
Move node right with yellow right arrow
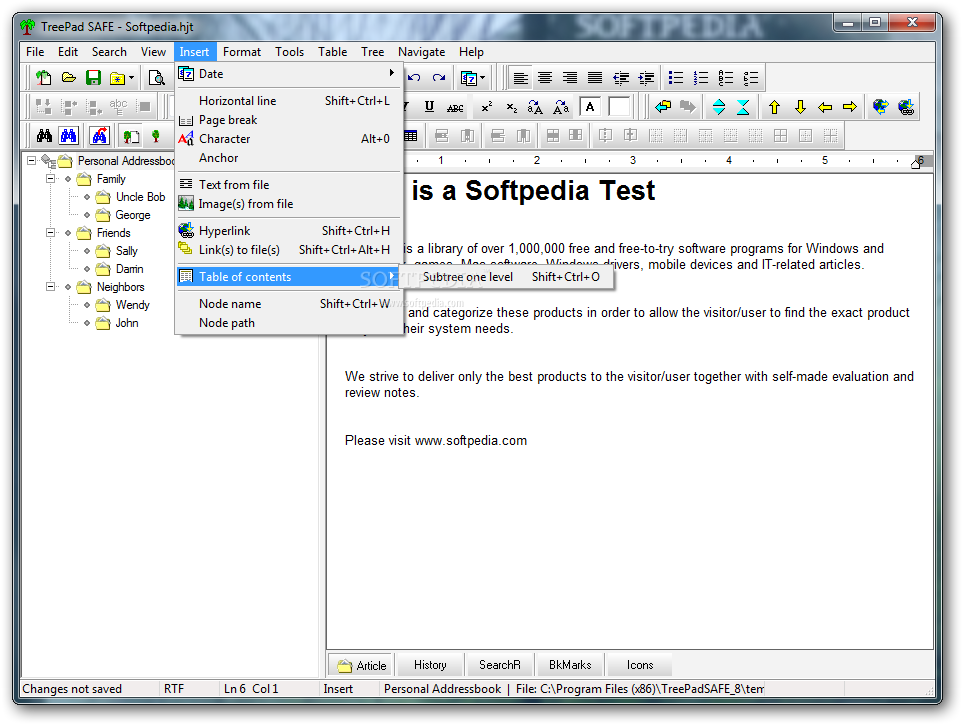[x=850, y=108]
